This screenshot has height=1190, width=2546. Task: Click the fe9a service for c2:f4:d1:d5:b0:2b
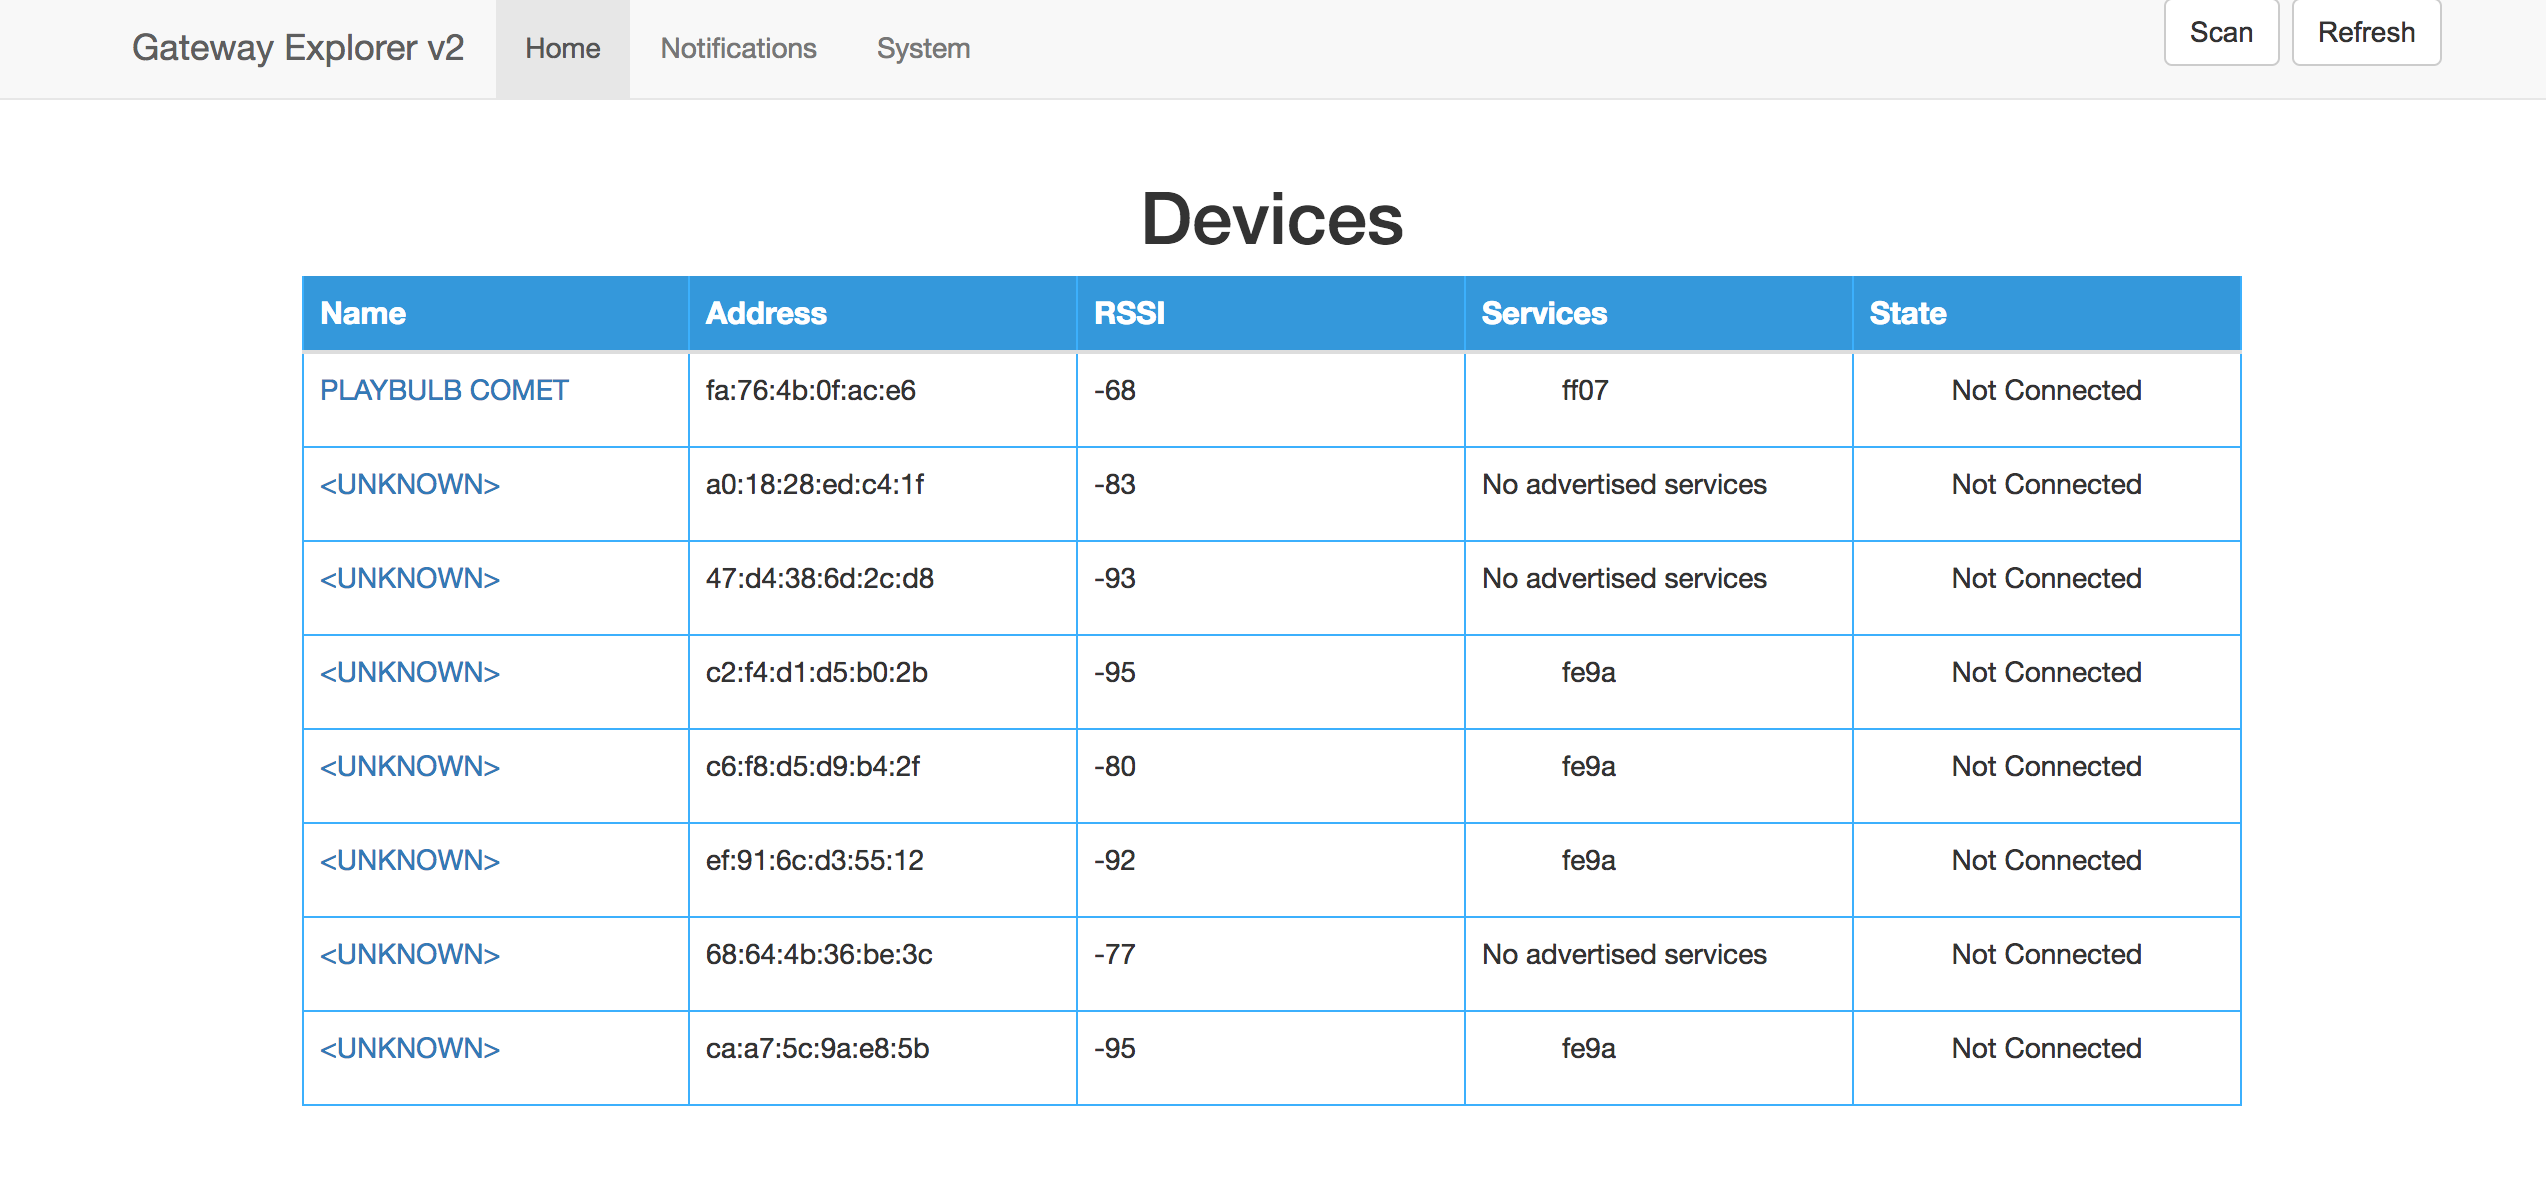point(1589,672)
